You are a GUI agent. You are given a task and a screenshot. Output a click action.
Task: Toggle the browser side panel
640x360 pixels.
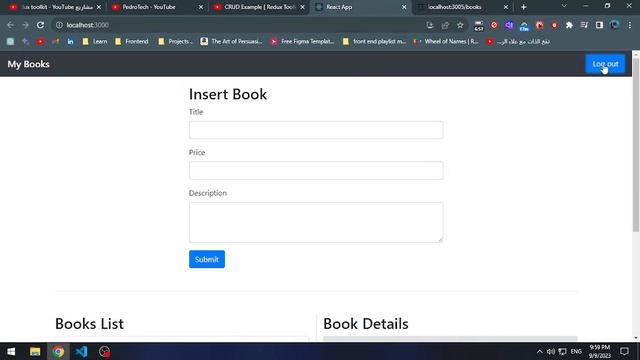[599, 25]
